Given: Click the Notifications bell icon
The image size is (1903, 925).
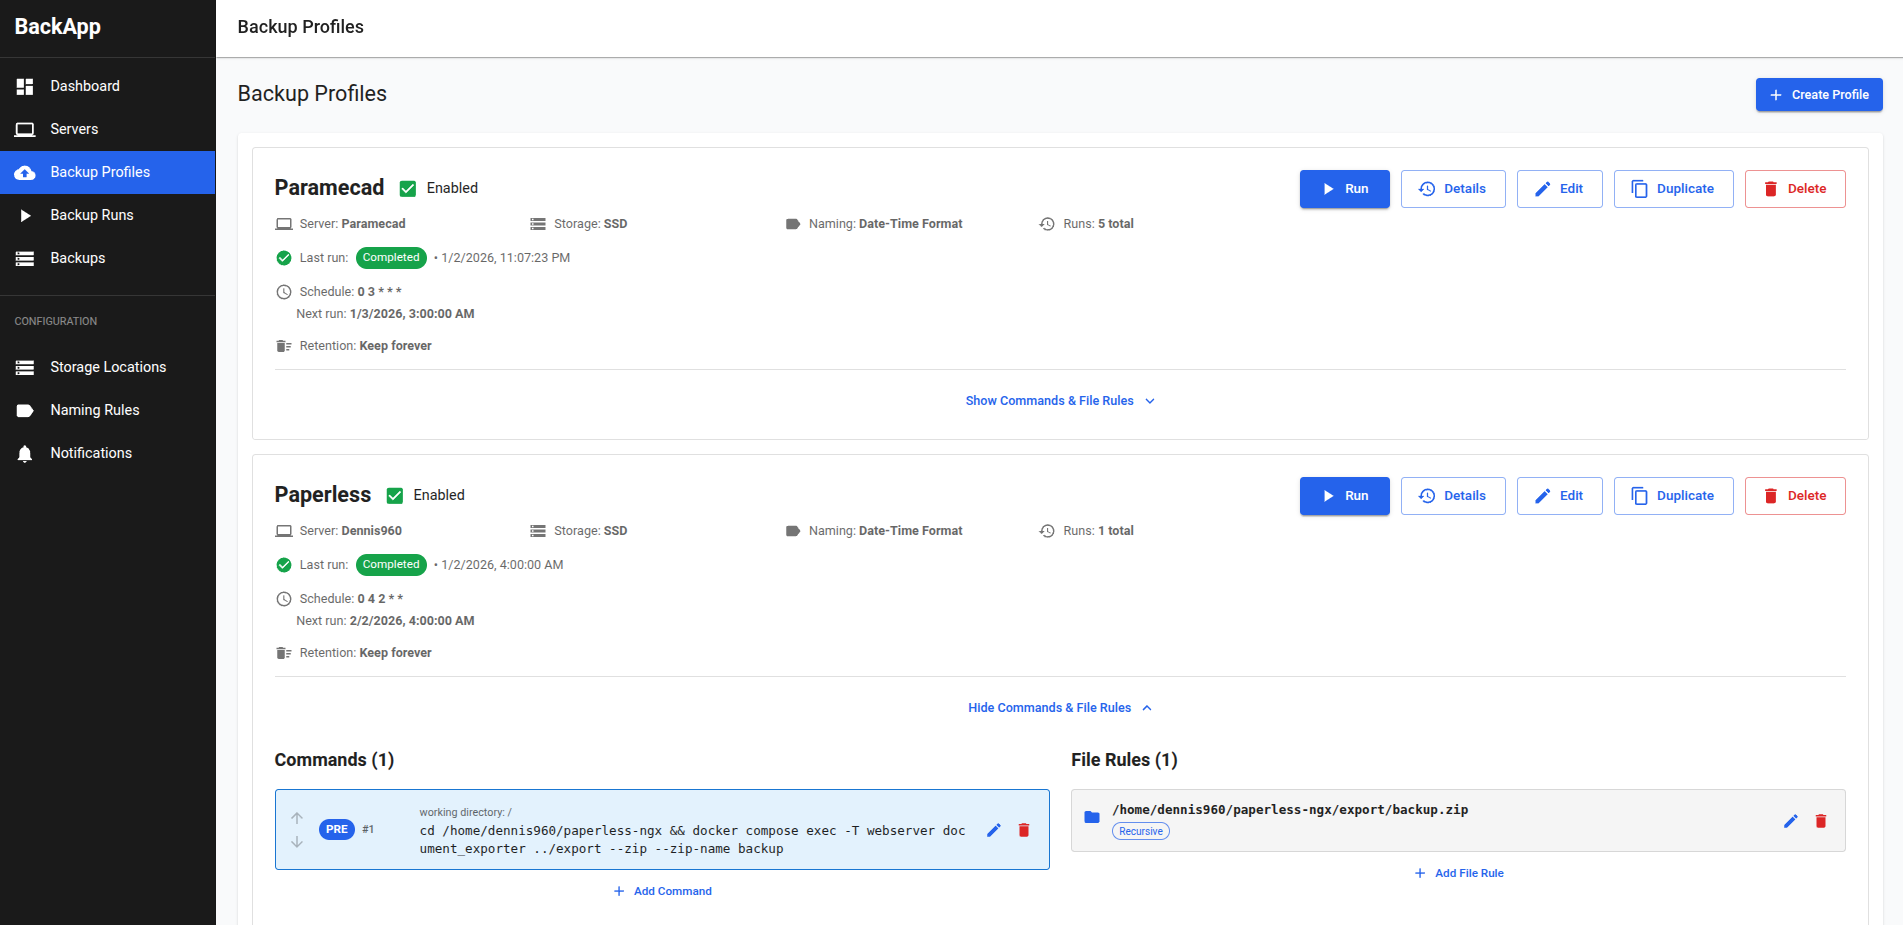Looking at the screenshot, I should click(25, 454).
